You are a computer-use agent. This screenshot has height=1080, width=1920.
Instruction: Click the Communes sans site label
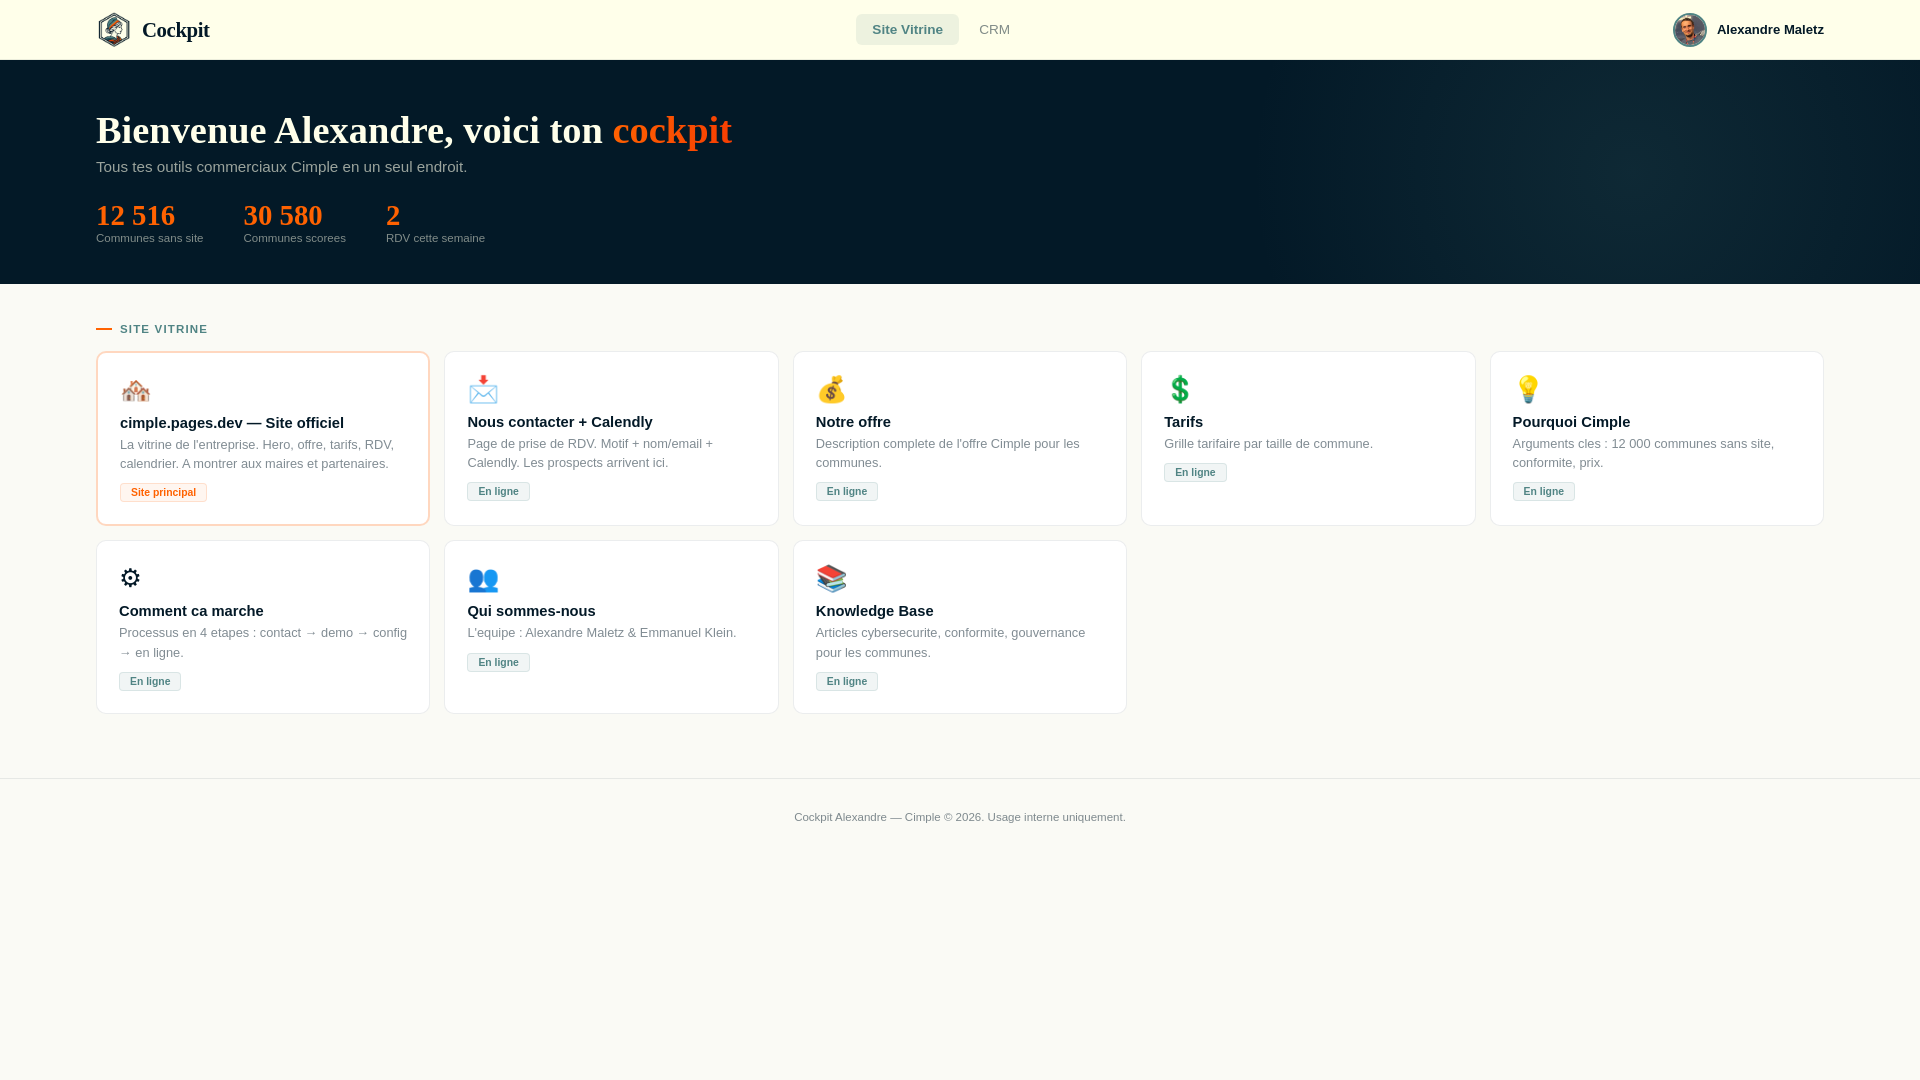pos(150,238)
